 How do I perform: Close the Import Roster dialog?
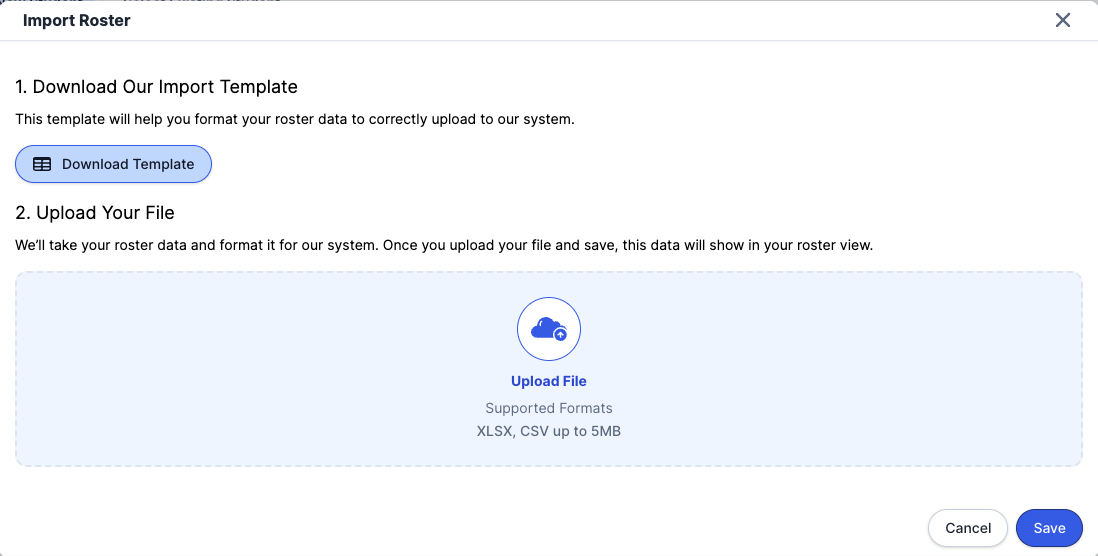[1063, 20]
